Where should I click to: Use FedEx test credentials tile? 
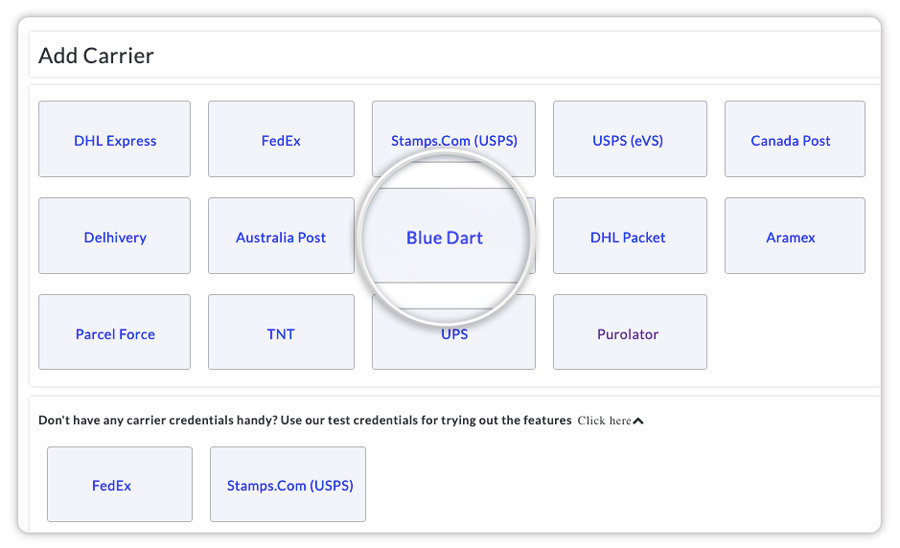click(x=119, y=484)
